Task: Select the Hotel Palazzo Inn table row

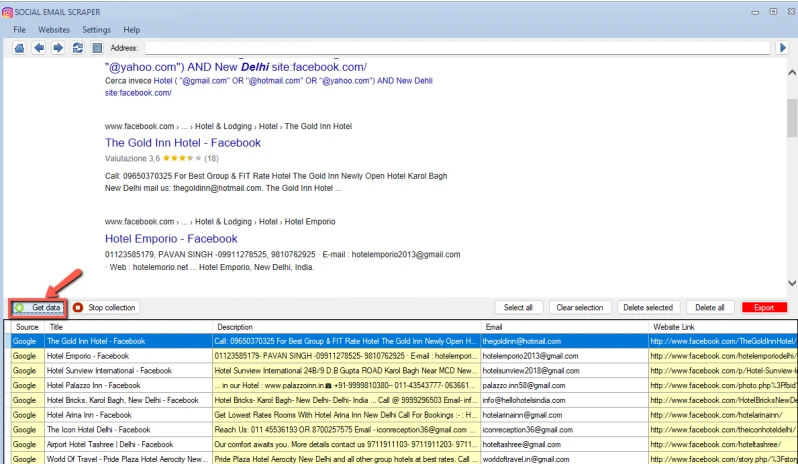Action: pos(93,385)
